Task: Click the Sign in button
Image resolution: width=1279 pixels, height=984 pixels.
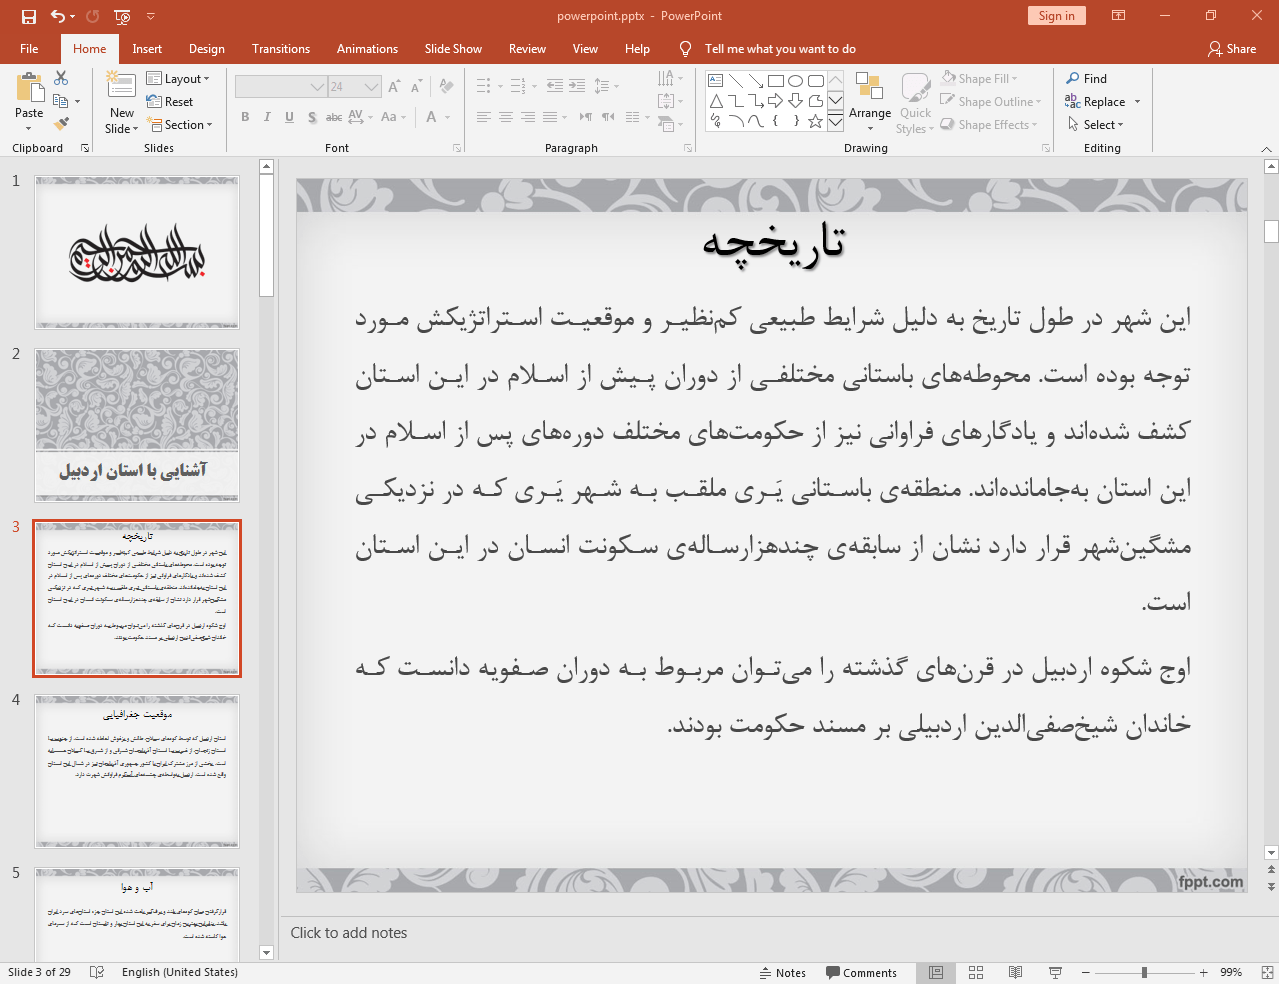Action: coord(1056,16)
